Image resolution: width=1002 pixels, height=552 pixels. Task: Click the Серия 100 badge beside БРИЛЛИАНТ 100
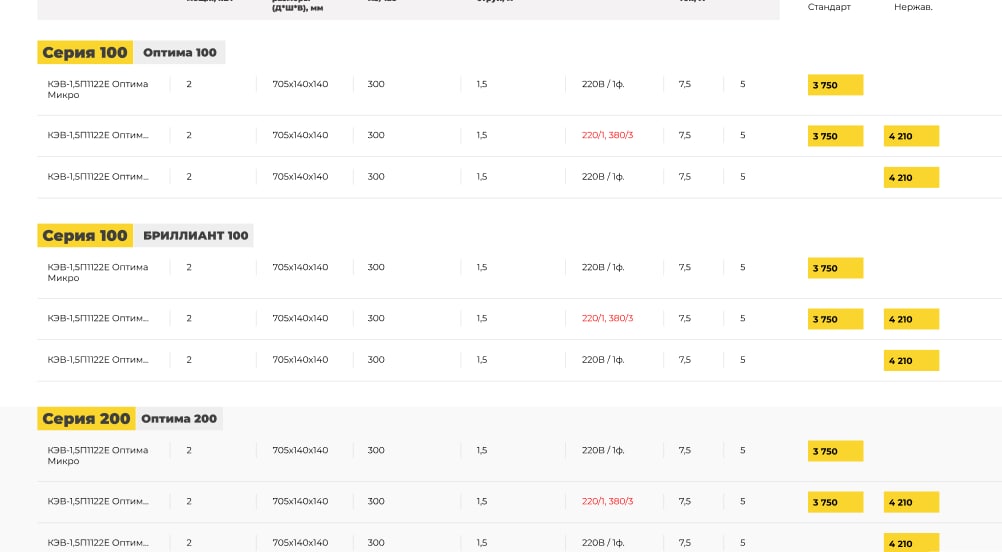[x=85, y=236]
